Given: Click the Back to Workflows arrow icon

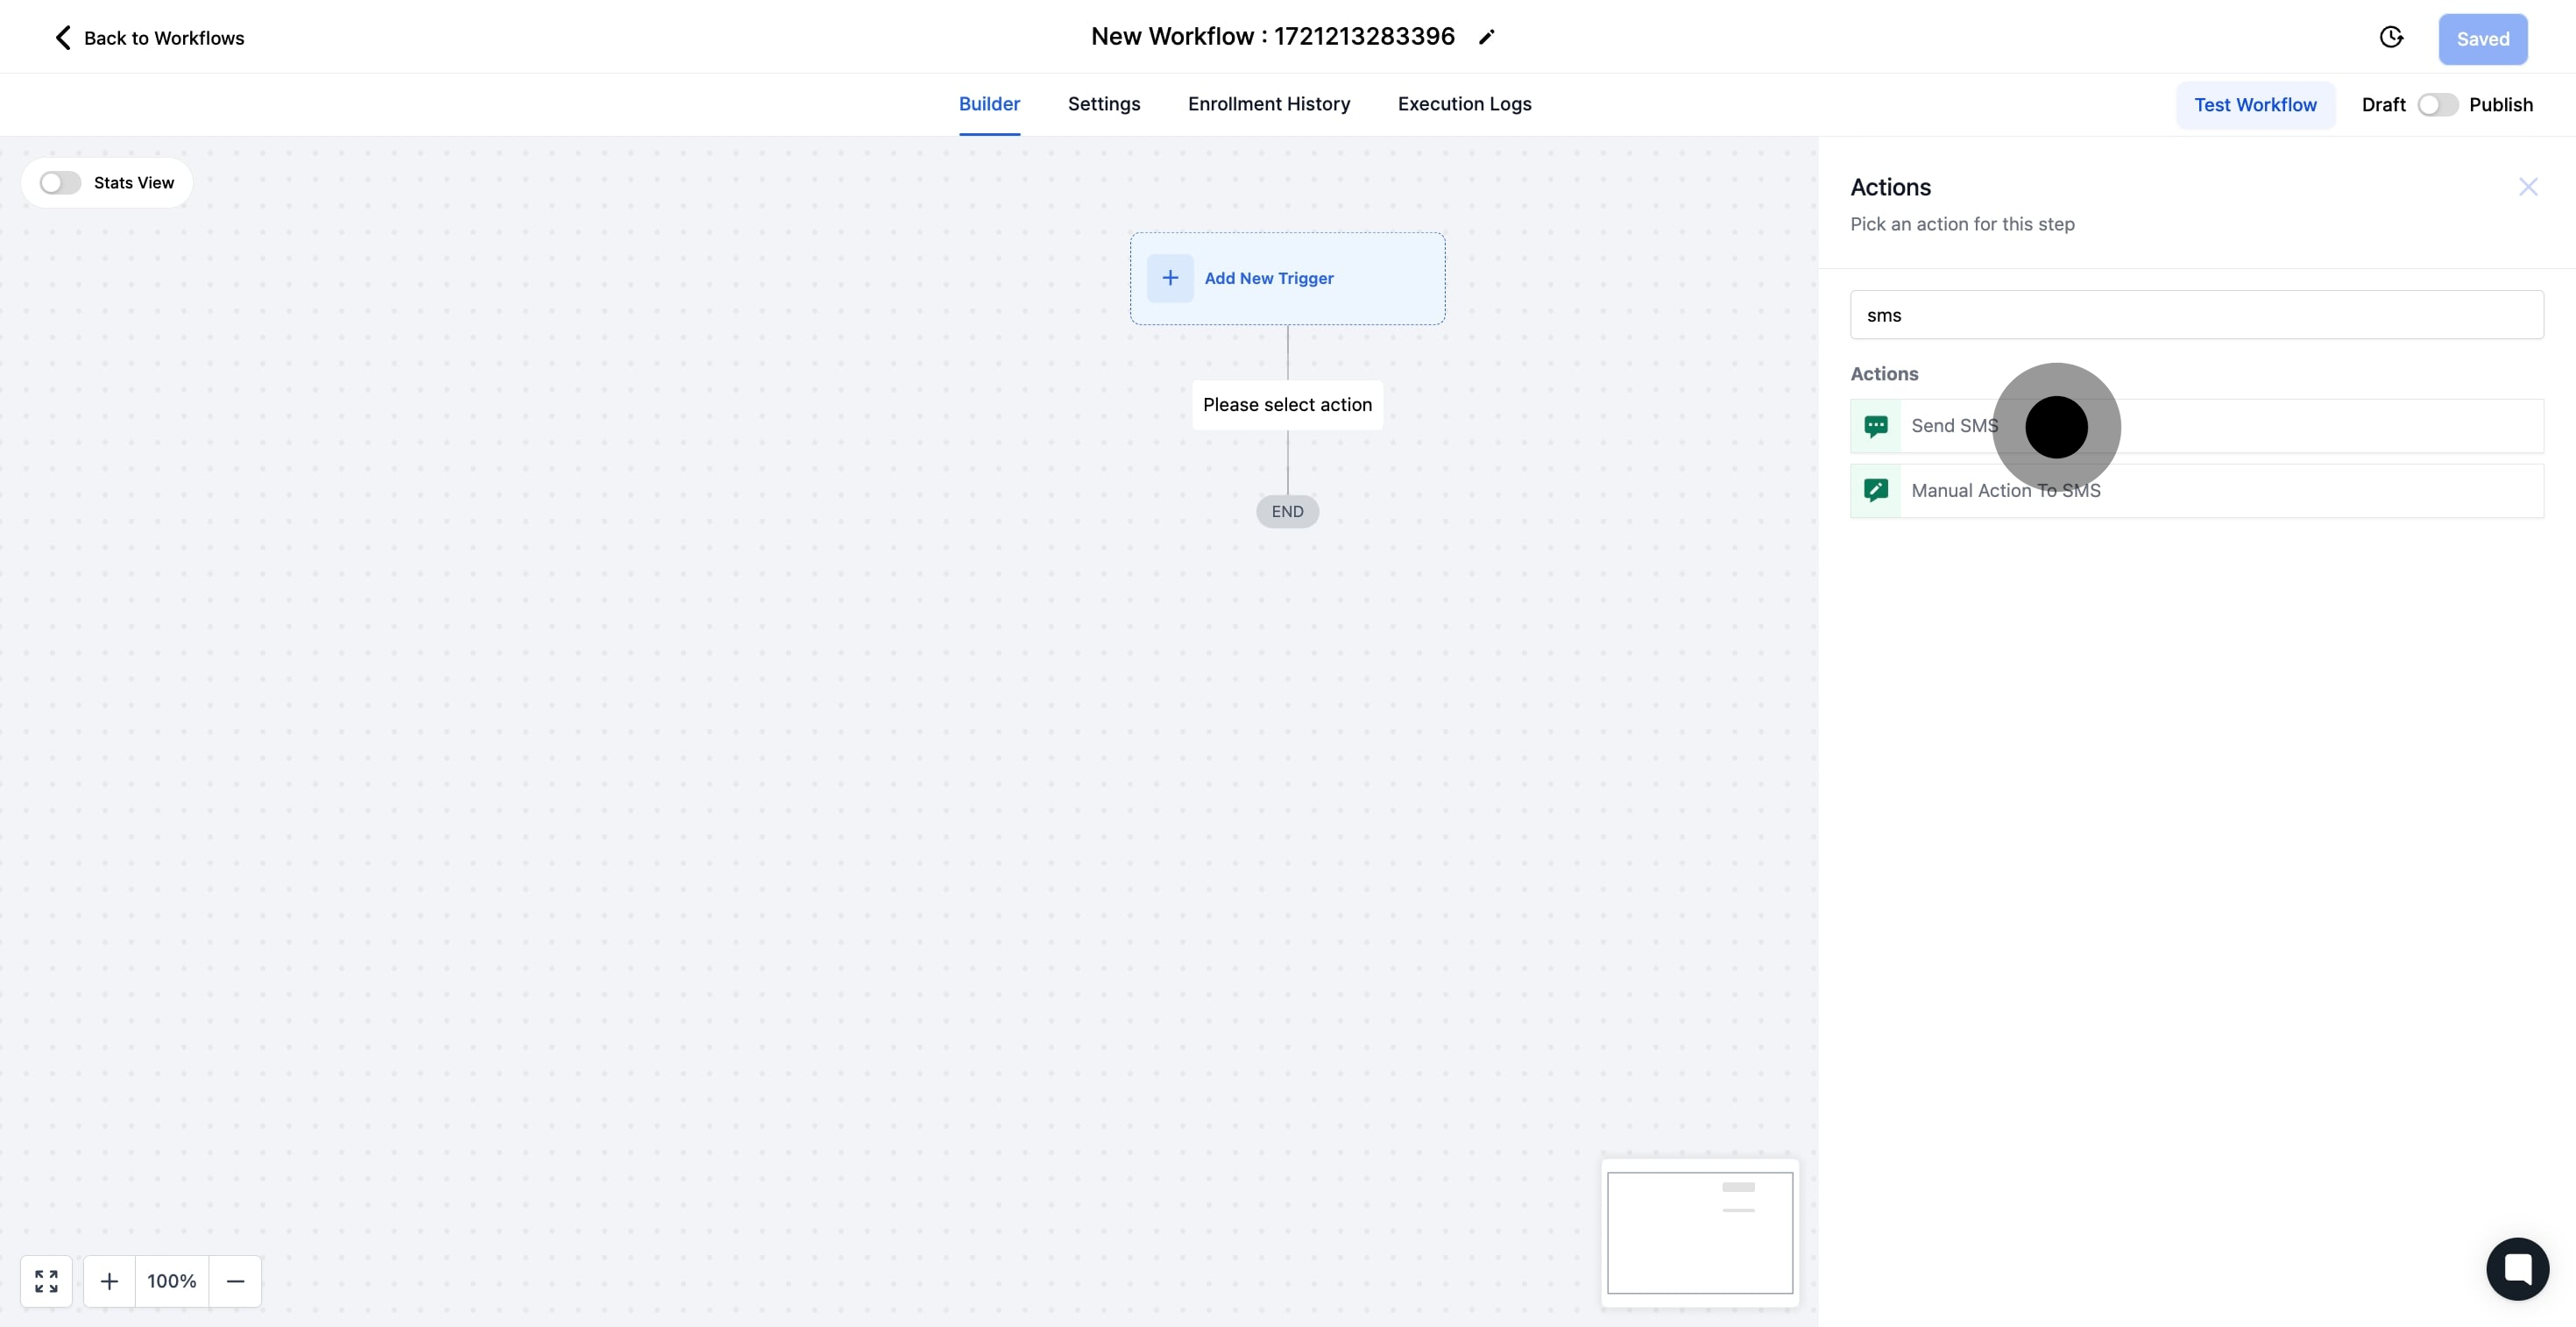Looking at the screenshot, I should tap(63, 38).
